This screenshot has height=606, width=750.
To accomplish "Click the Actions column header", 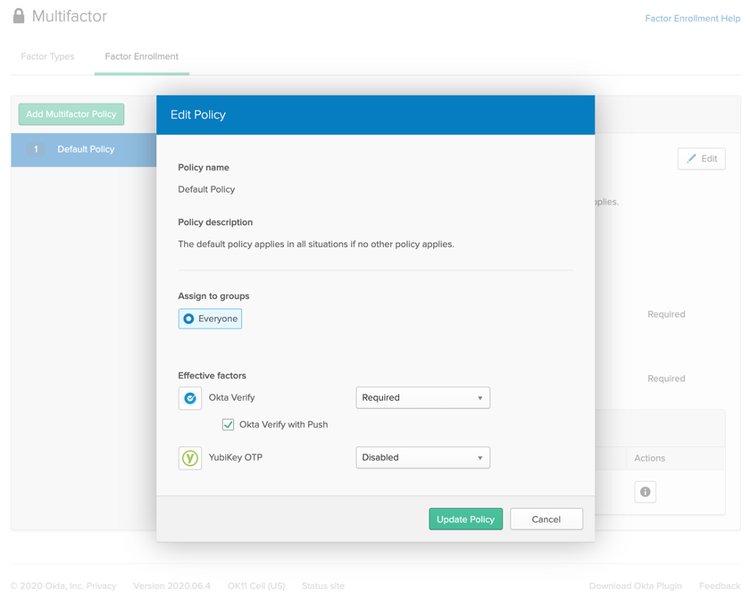I will [x=649, y=458].
